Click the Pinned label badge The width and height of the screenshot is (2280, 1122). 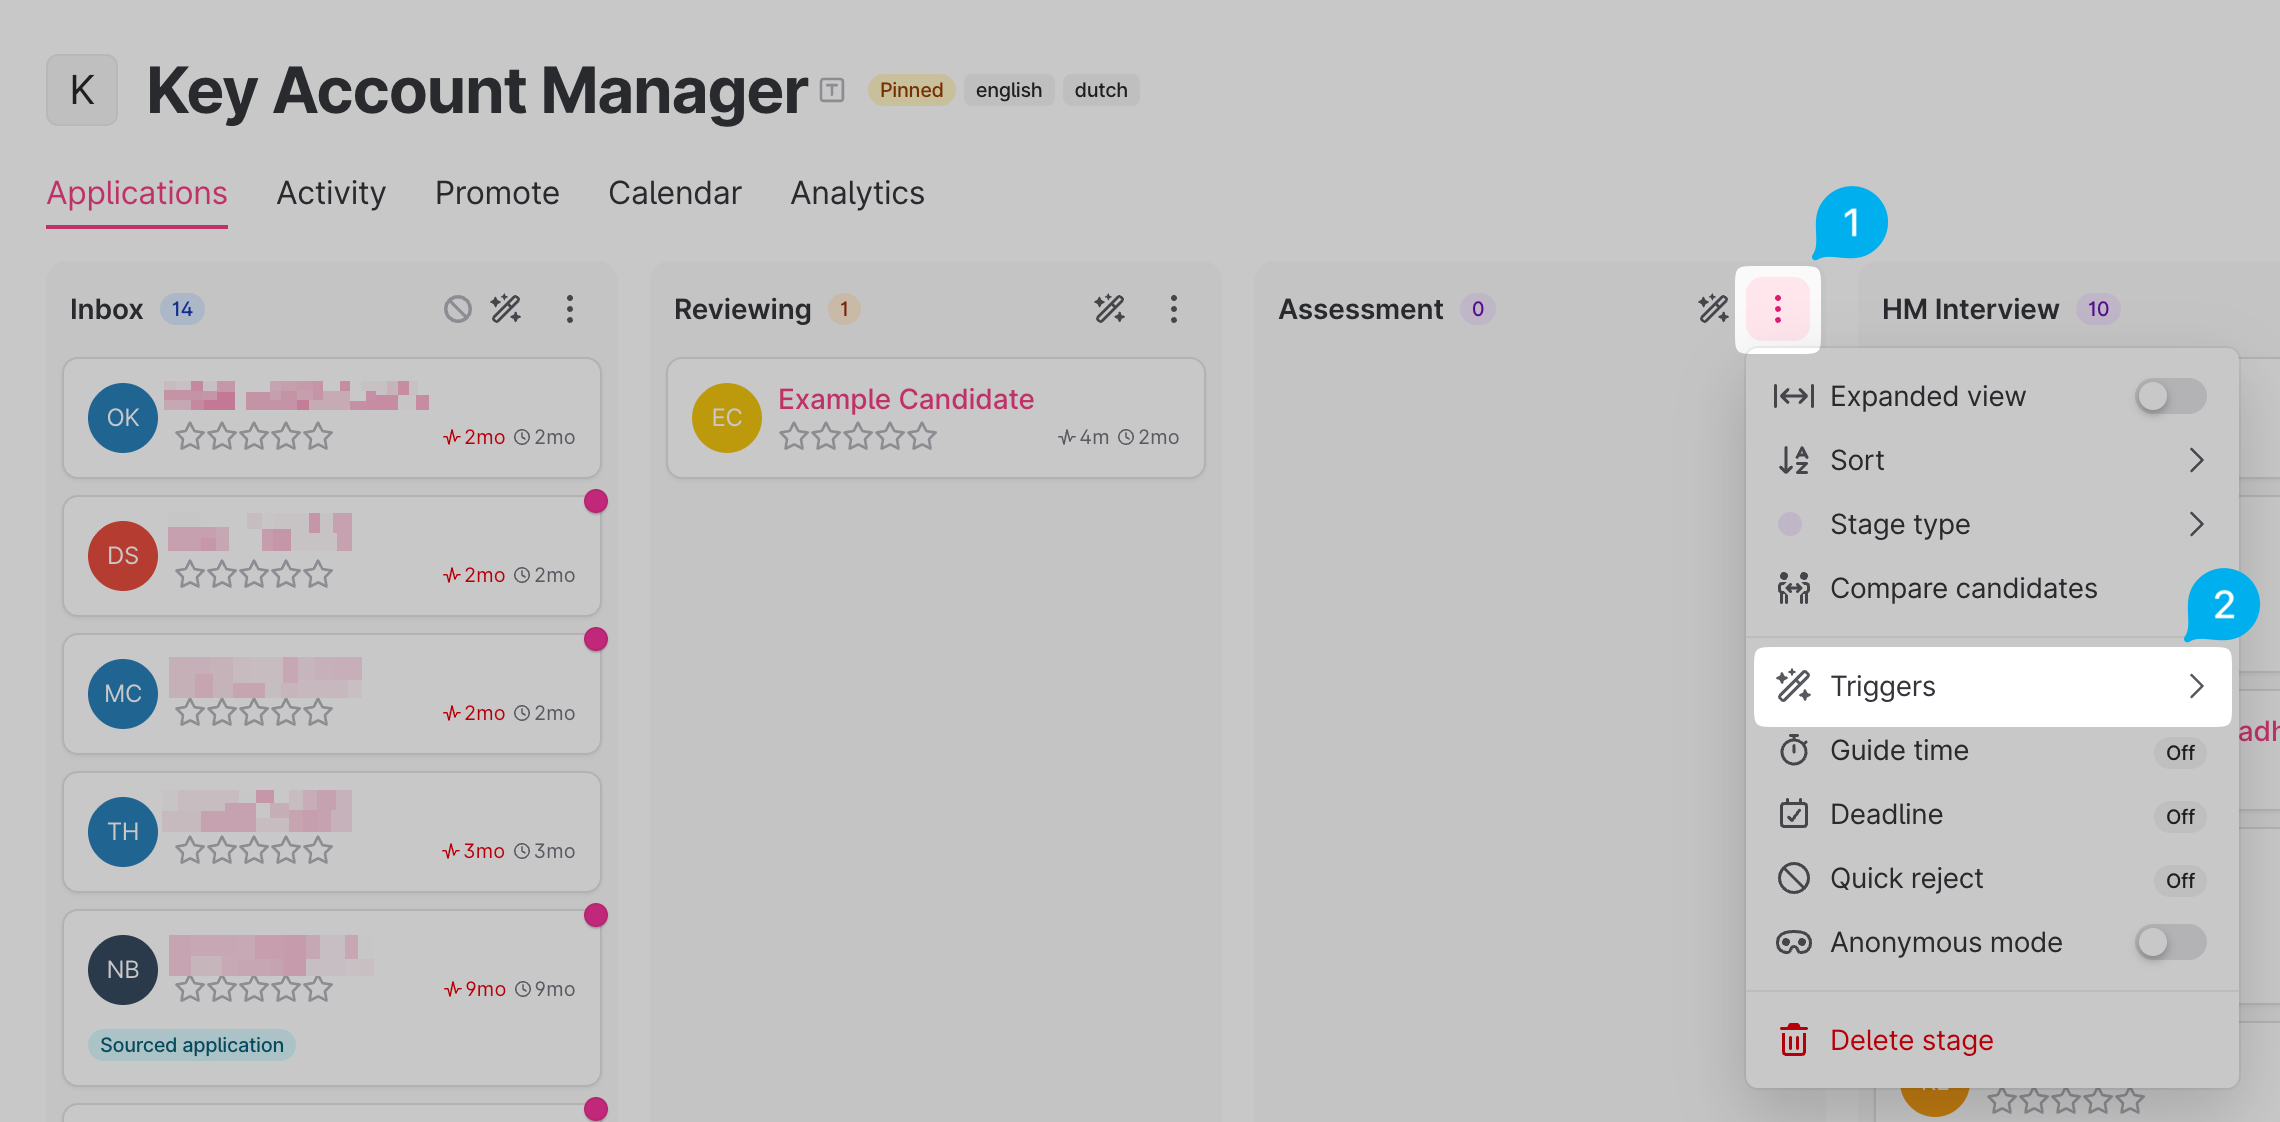point(911,90)
